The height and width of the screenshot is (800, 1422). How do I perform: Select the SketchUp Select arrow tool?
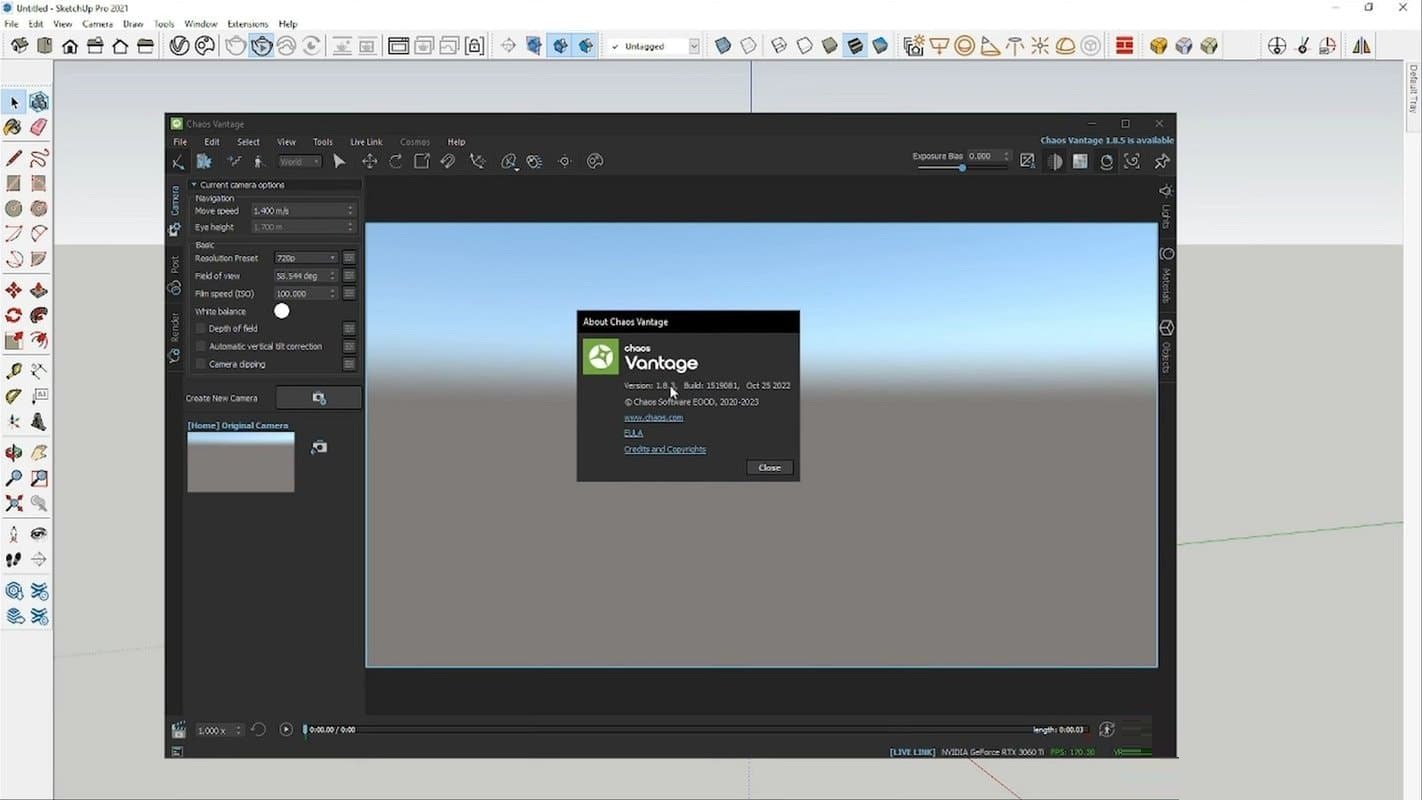tap(14, 102)
